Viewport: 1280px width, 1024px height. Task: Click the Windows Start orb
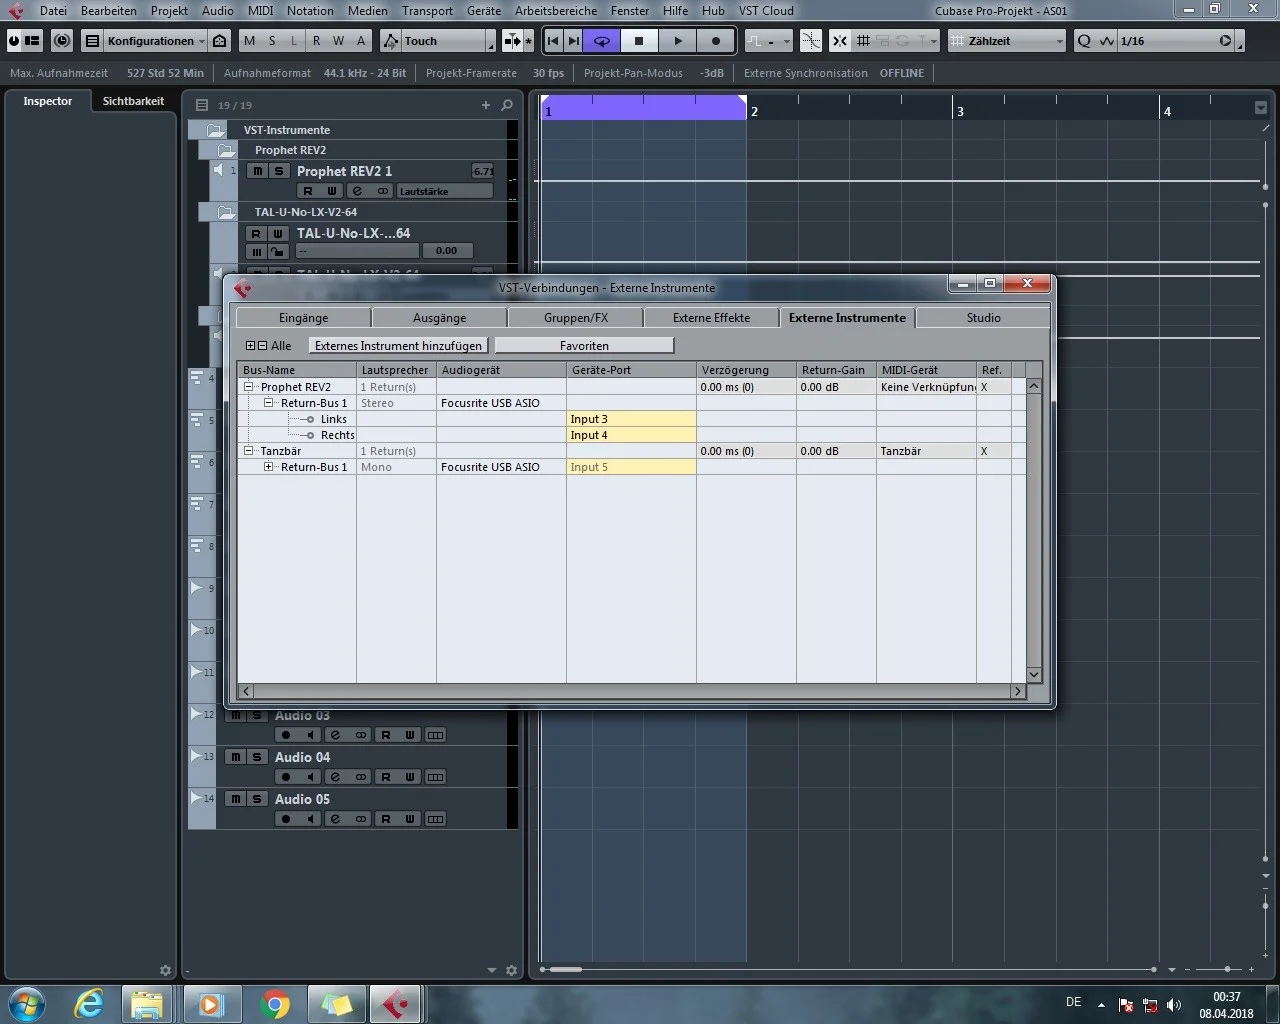27,1003
